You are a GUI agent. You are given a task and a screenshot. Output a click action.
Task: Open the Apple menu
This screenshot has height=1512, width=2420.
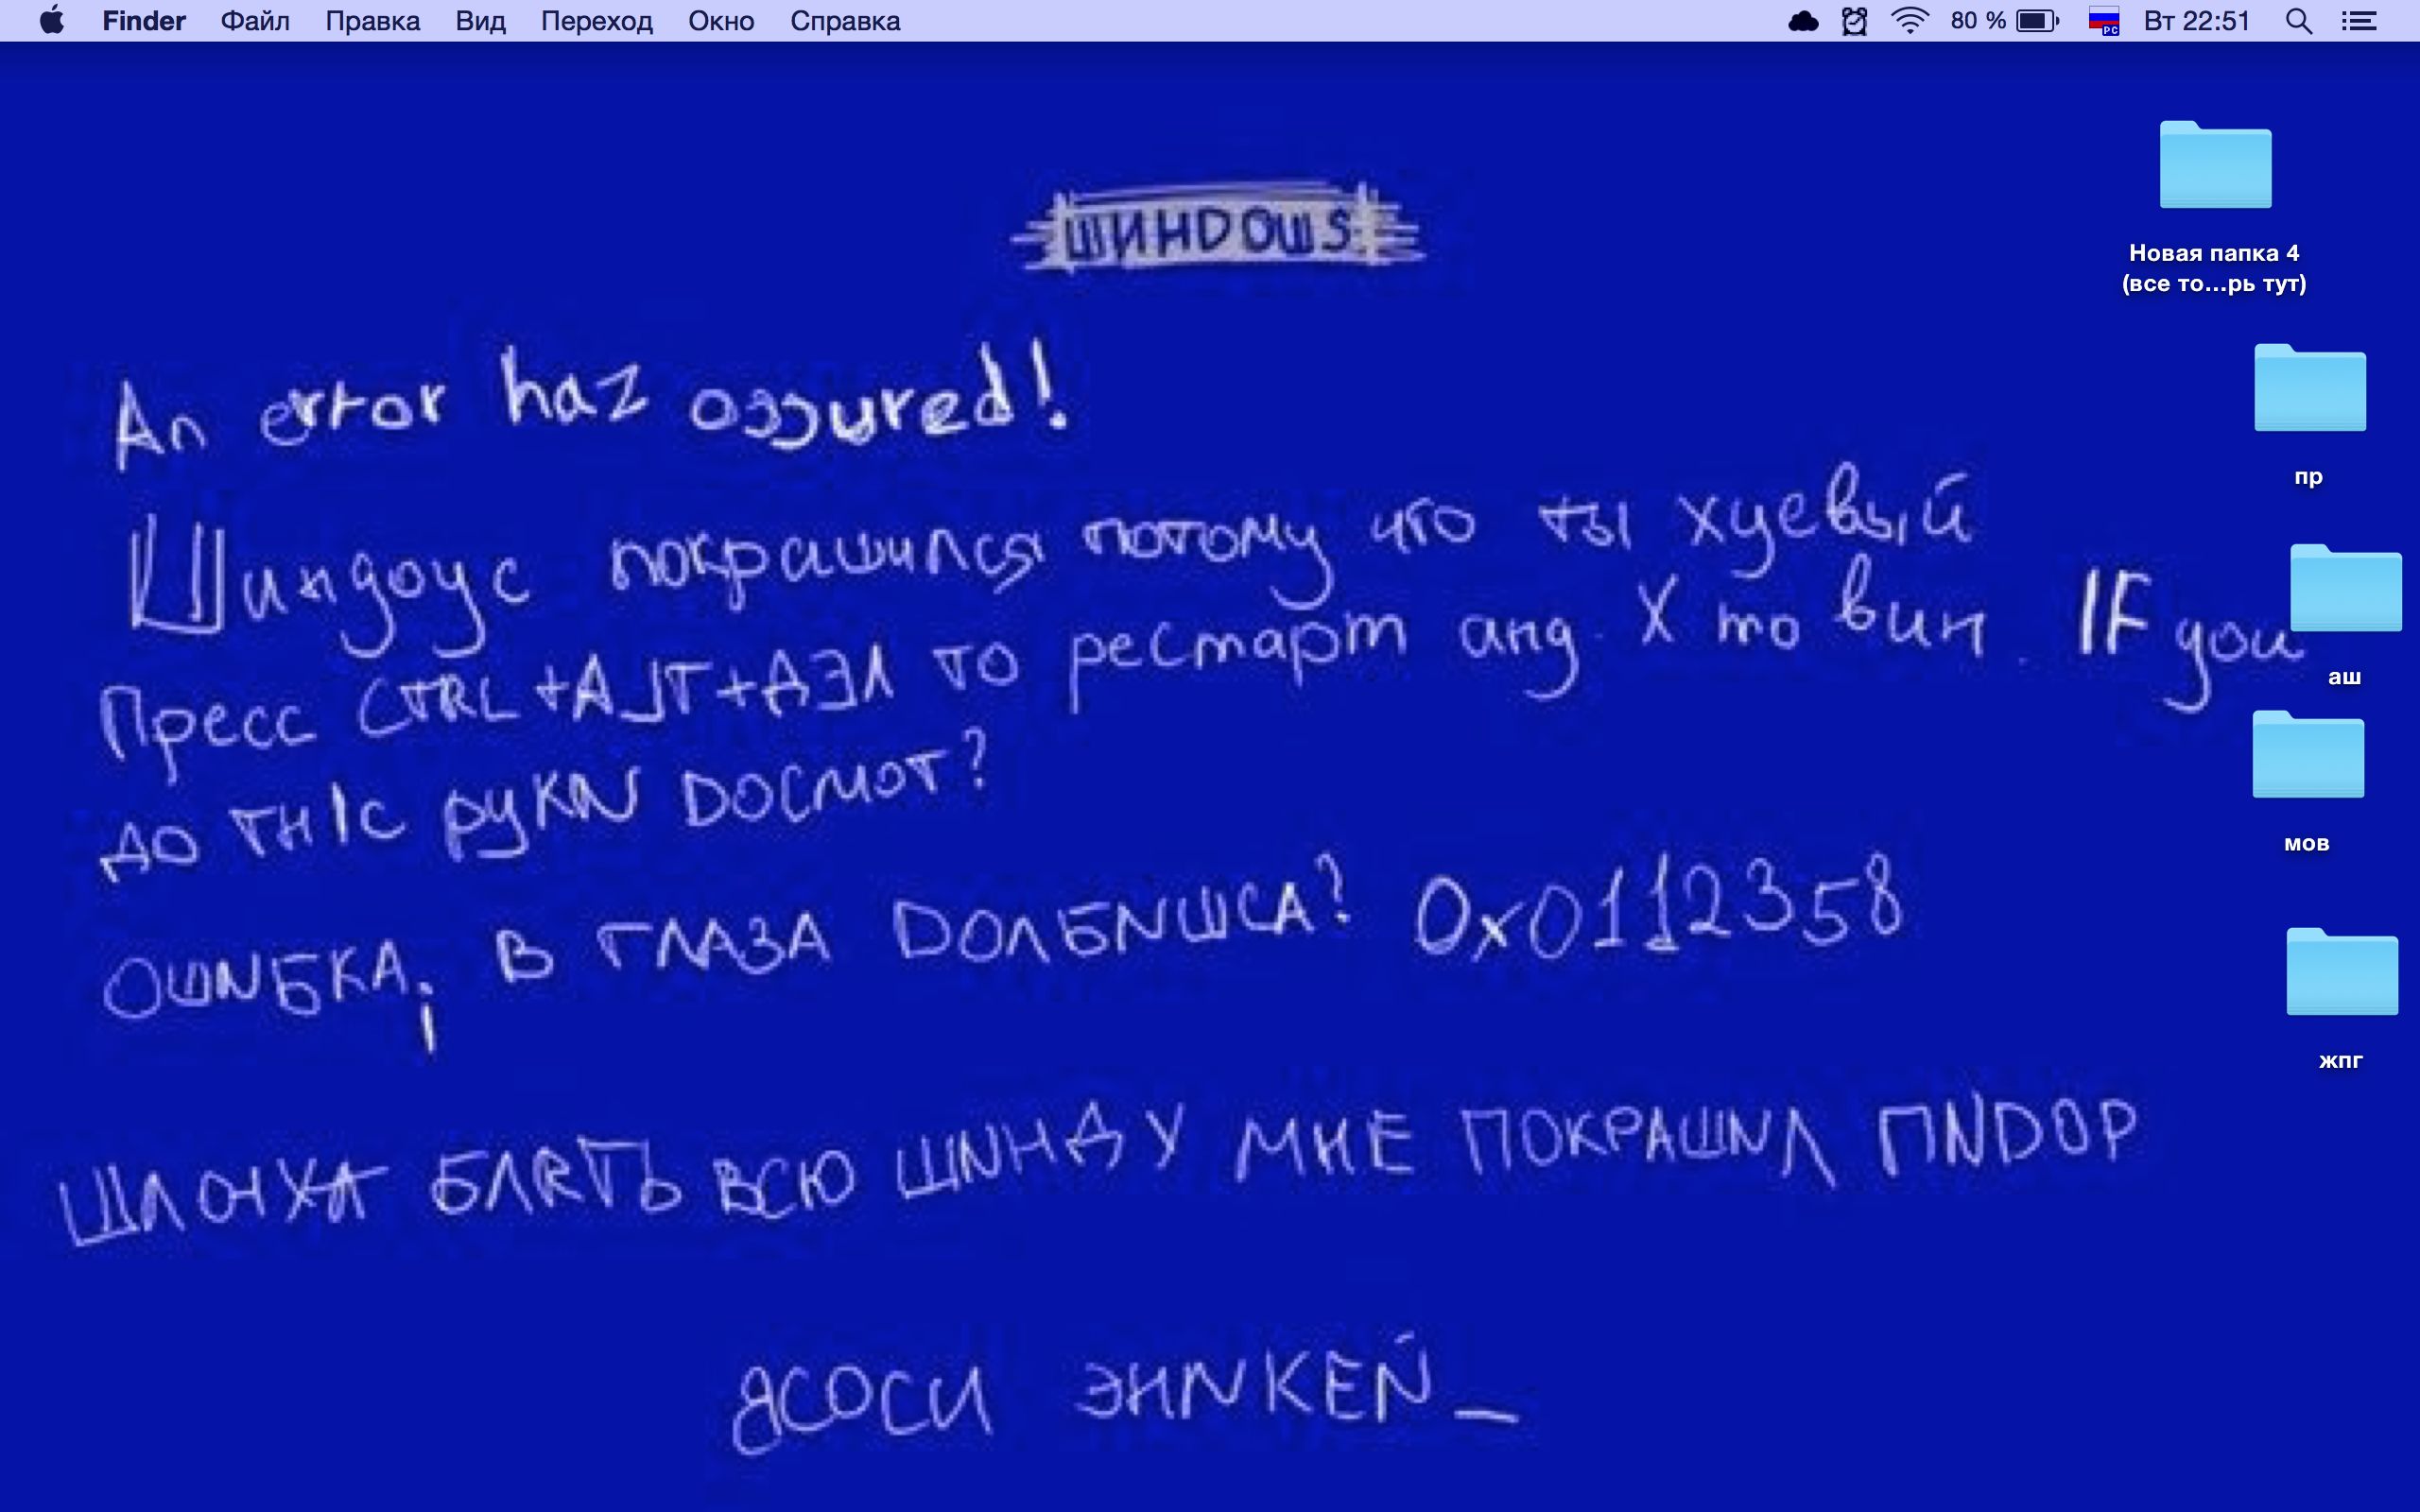[x=52, y=21]
